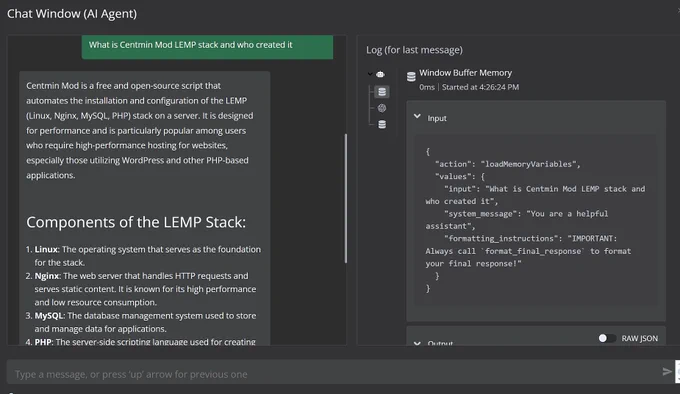
Task: Enable the RAW JSON toggle
Action: tap(607, 338)
